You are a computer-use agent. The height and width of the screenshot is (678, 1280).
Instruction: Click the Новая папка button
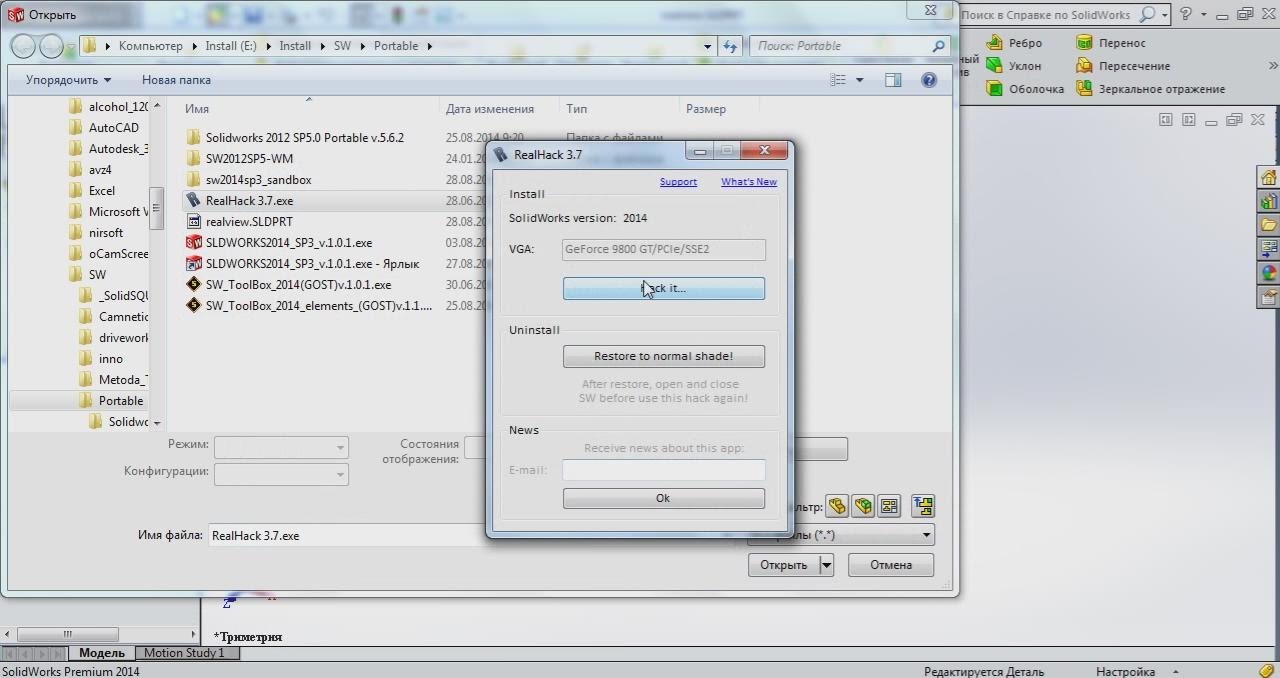[x=176, y=80]
